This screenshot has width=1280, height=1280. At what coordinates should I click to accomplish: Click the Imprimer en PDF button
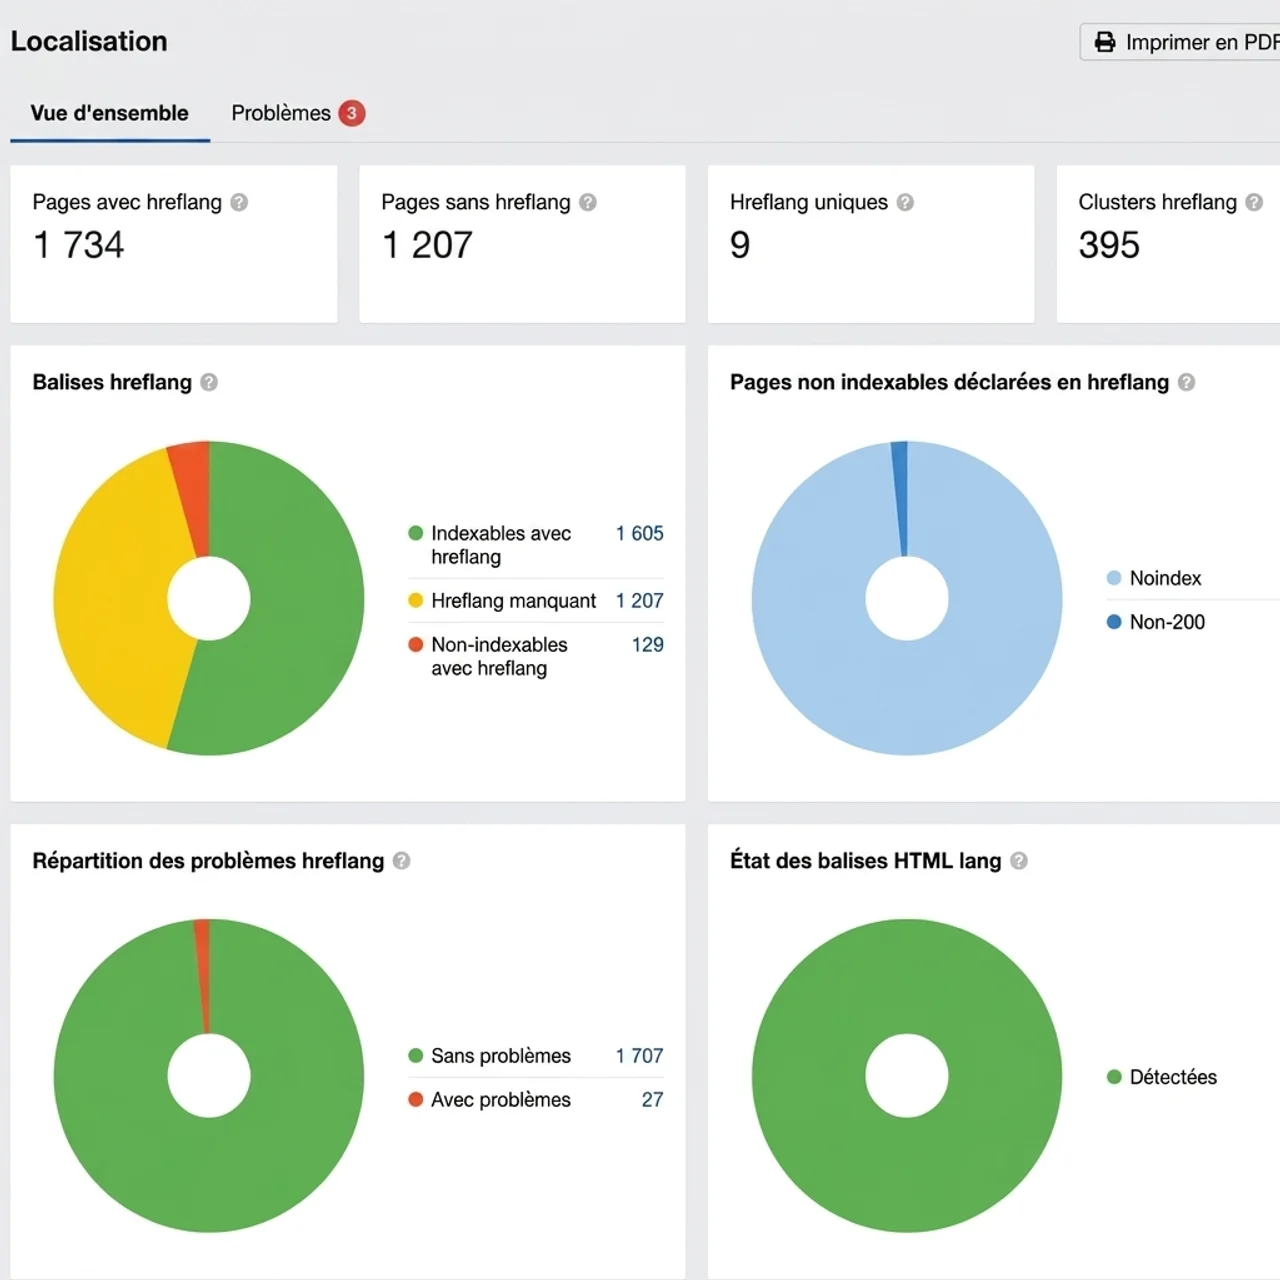click(x=1180, y=42)
